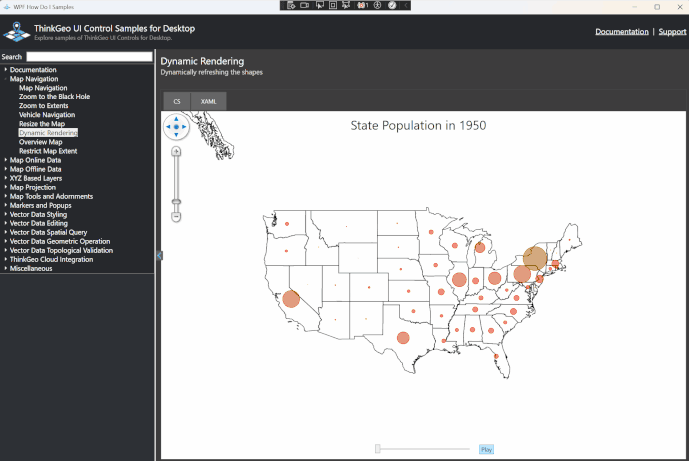The image size is (689, 461).
Task: Expand the Map Projection category
Action: (x=6, y=187)
